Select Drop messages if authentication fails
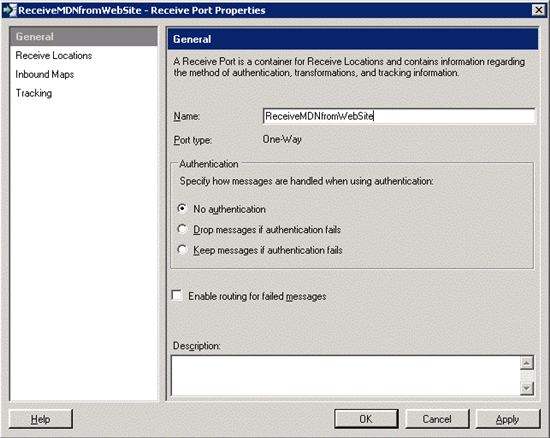Viewport: 550px width, 438px height. click(x=182, y=229)
